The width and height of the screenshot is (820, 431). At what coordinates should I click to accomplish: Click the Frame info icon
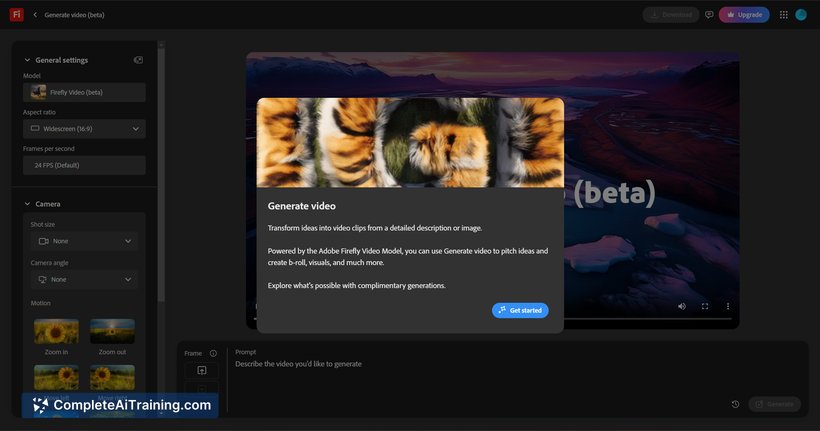click(213, 353)
